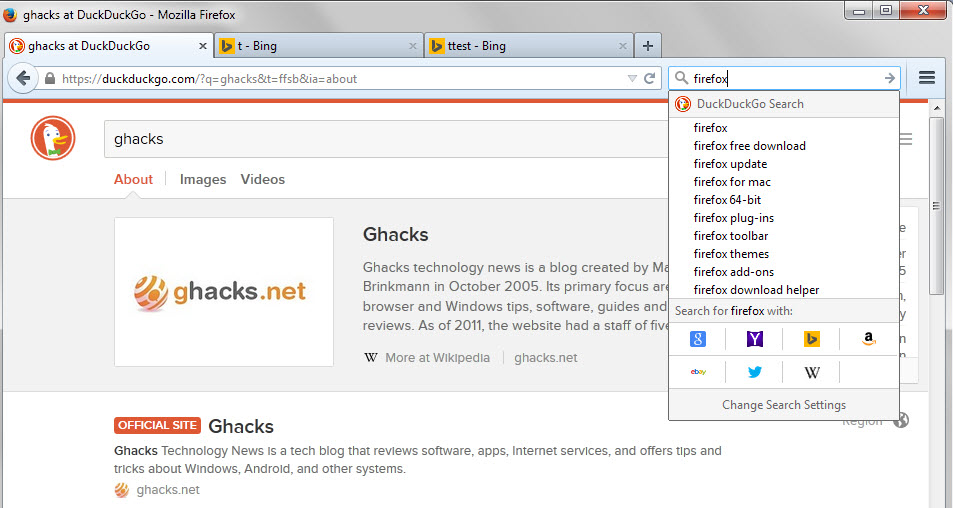Close the 'ttest - Bing' tab
The width and height of the screenshot is (953, 508).
pos(622,46)
